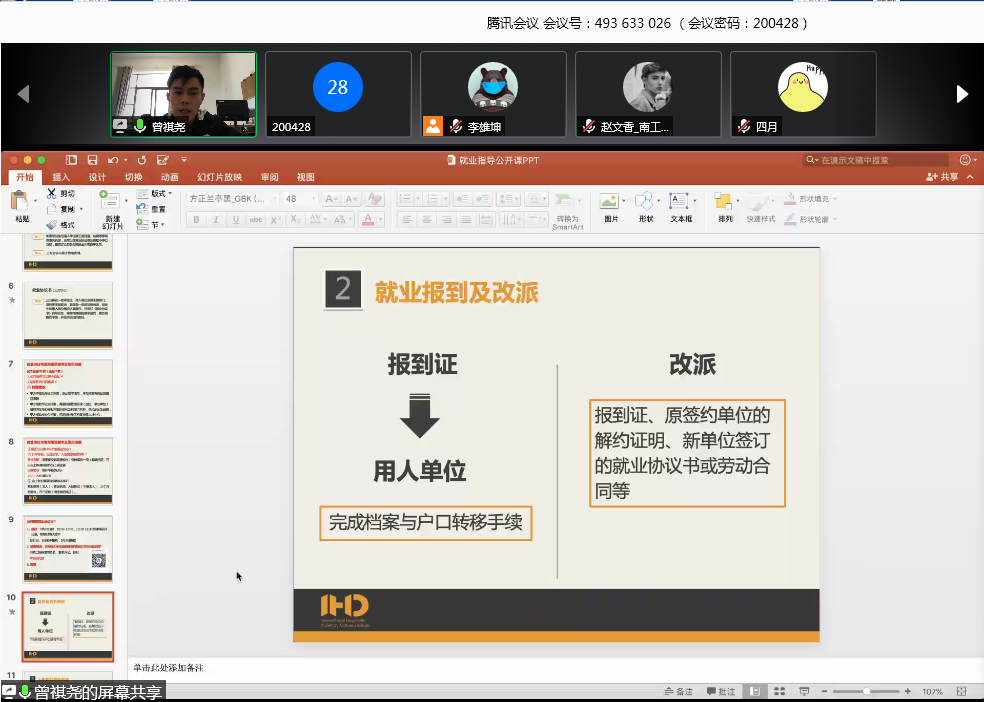Toggle Bold formatting

(196, 220)
